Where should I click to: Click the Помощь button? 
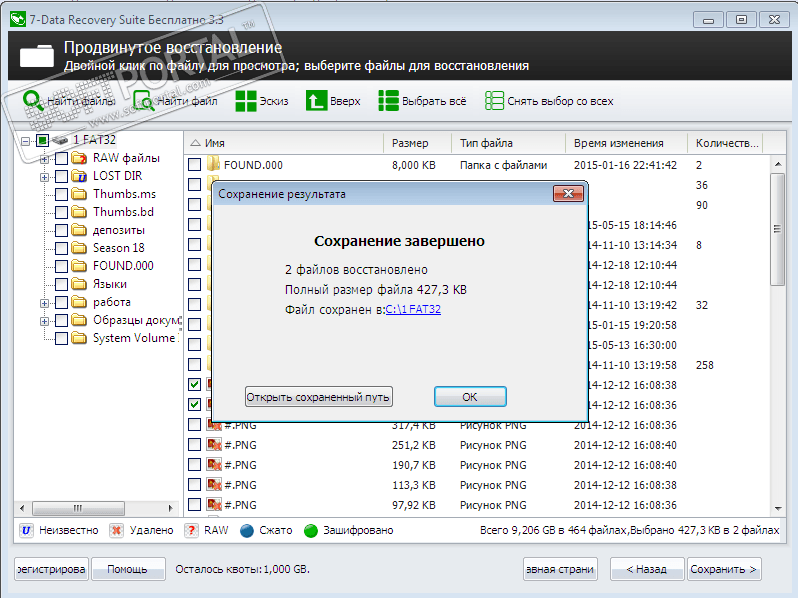(x=128, y=569)
